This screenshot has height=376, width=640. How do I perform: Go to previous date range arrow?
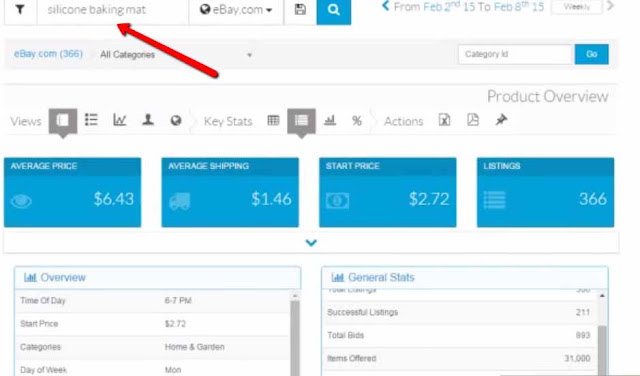pyautogui.click(x=385, y=6)
